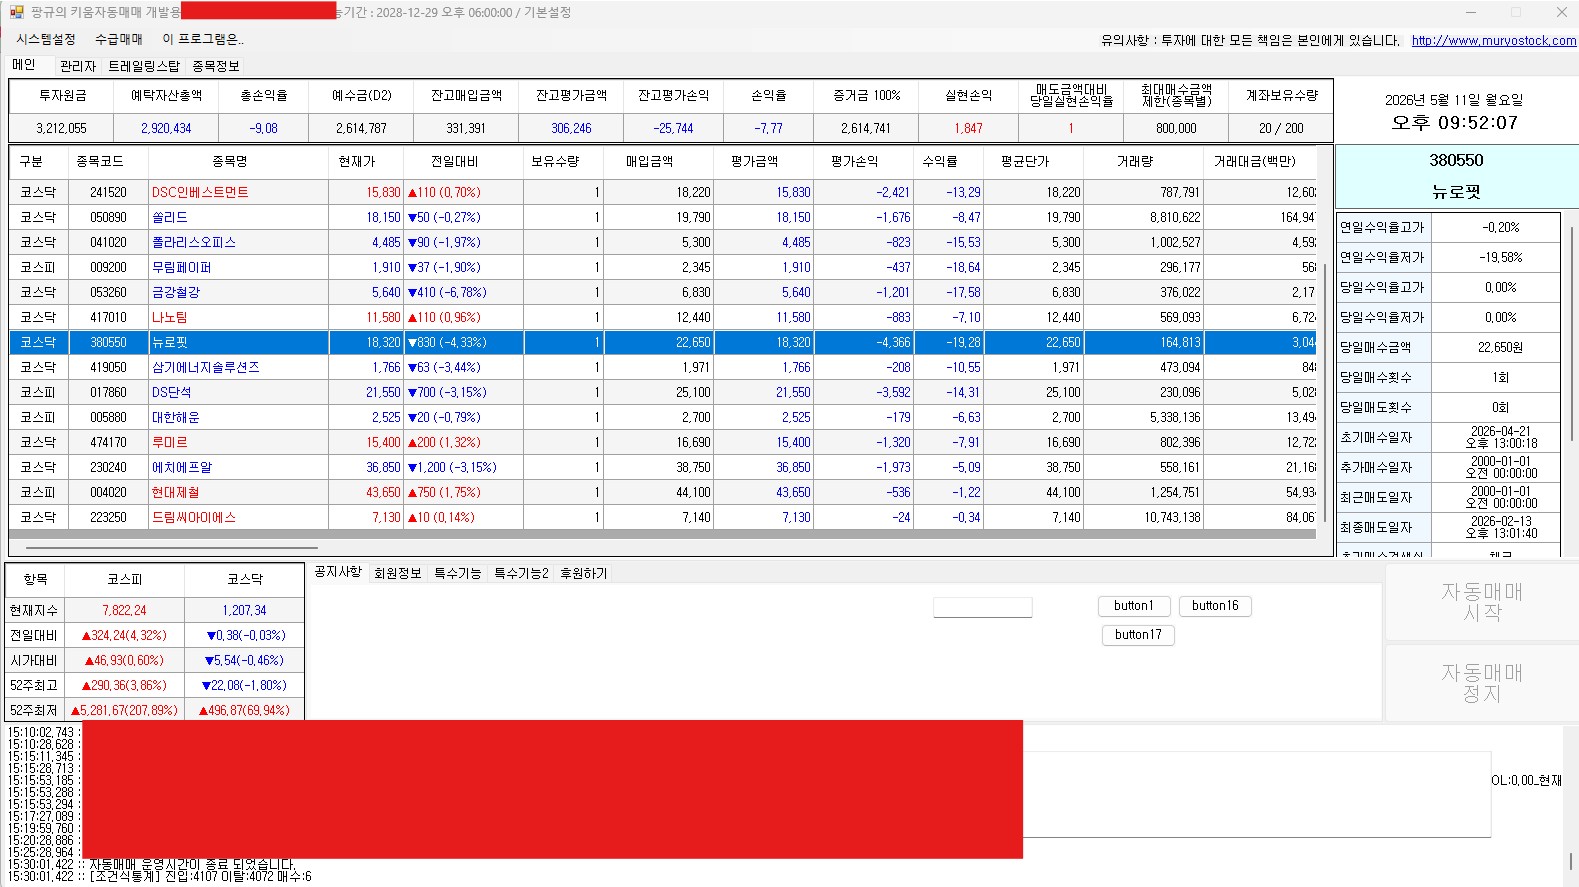Select the 특수기능2 tab
This screenshot has height=887, width=1579.
tap(521, 573)
